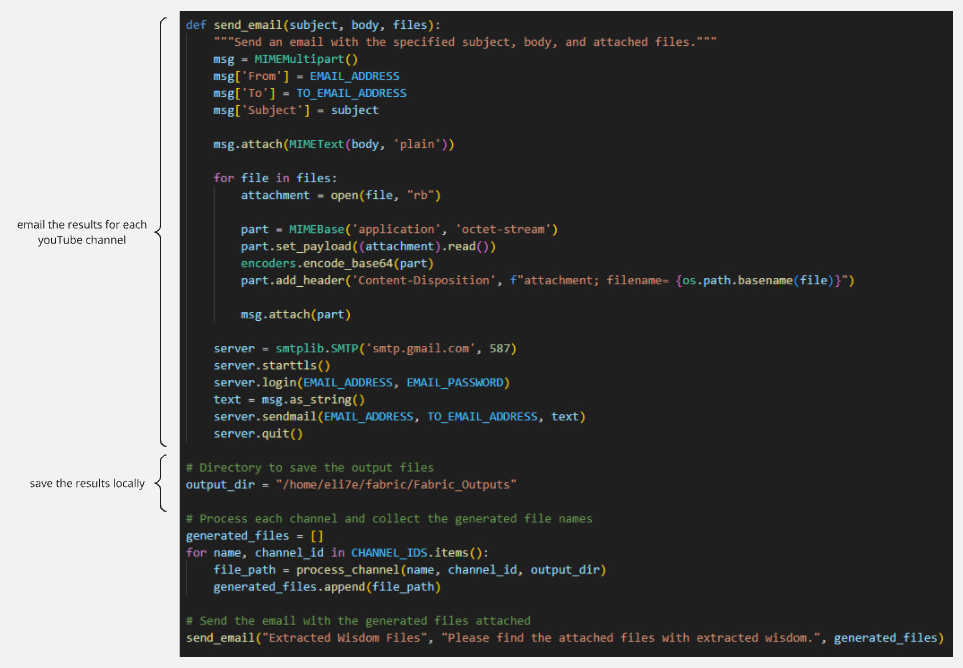Click the 'generated_files = []' line

click(x=254, y=536)
